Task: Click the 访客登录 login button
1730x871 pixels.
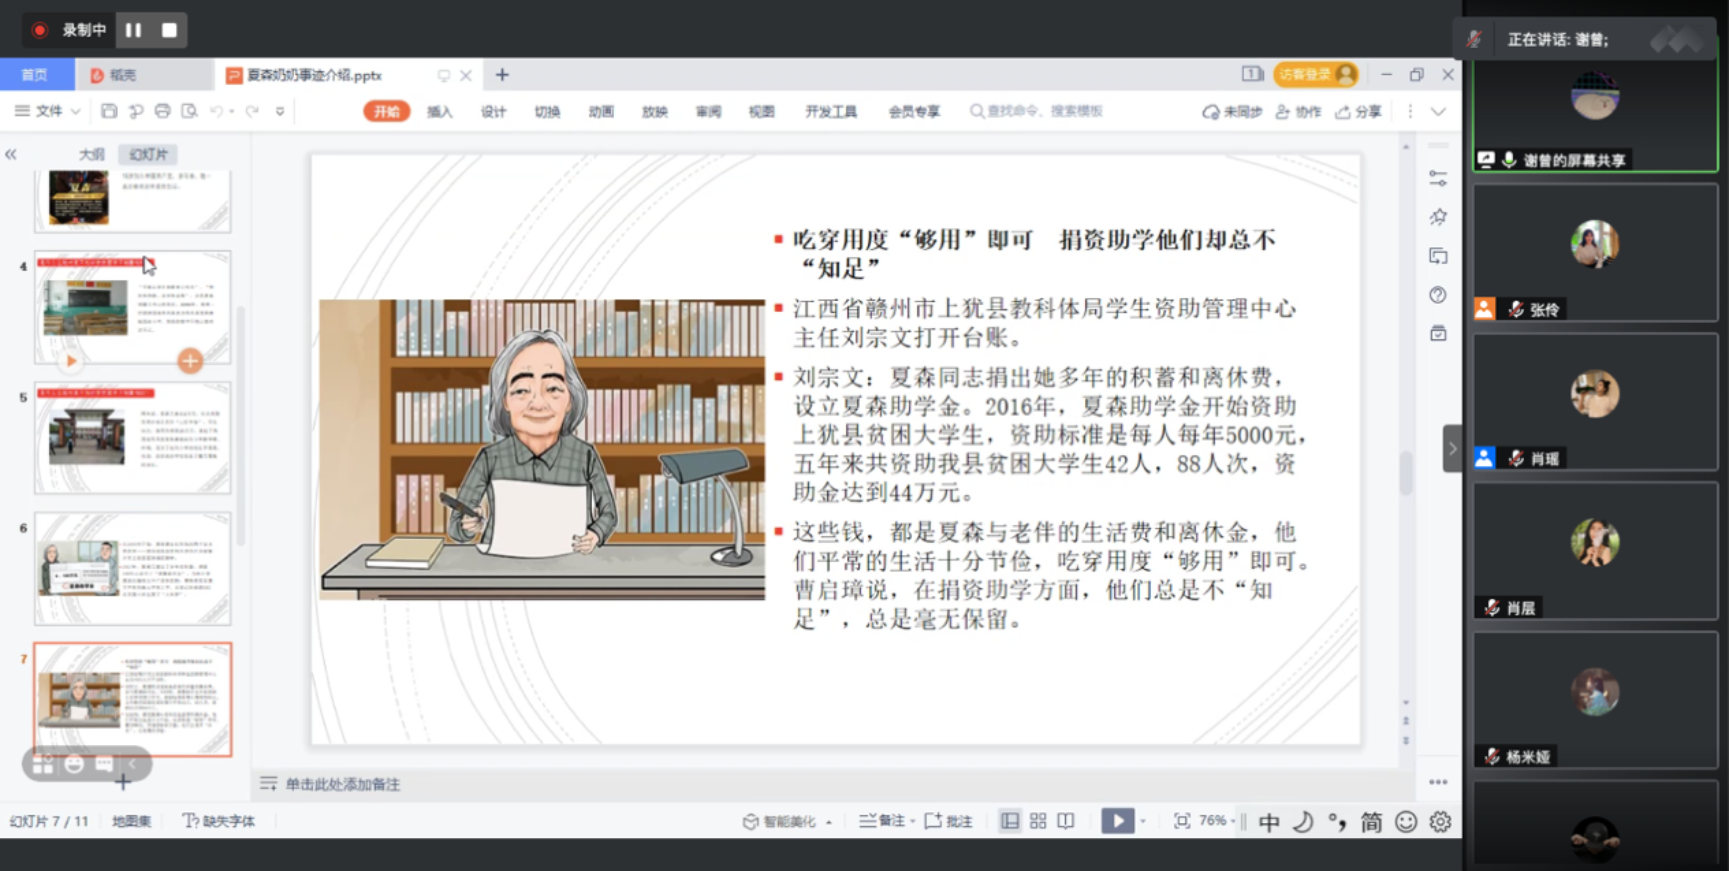Action: click(1315, 74)
